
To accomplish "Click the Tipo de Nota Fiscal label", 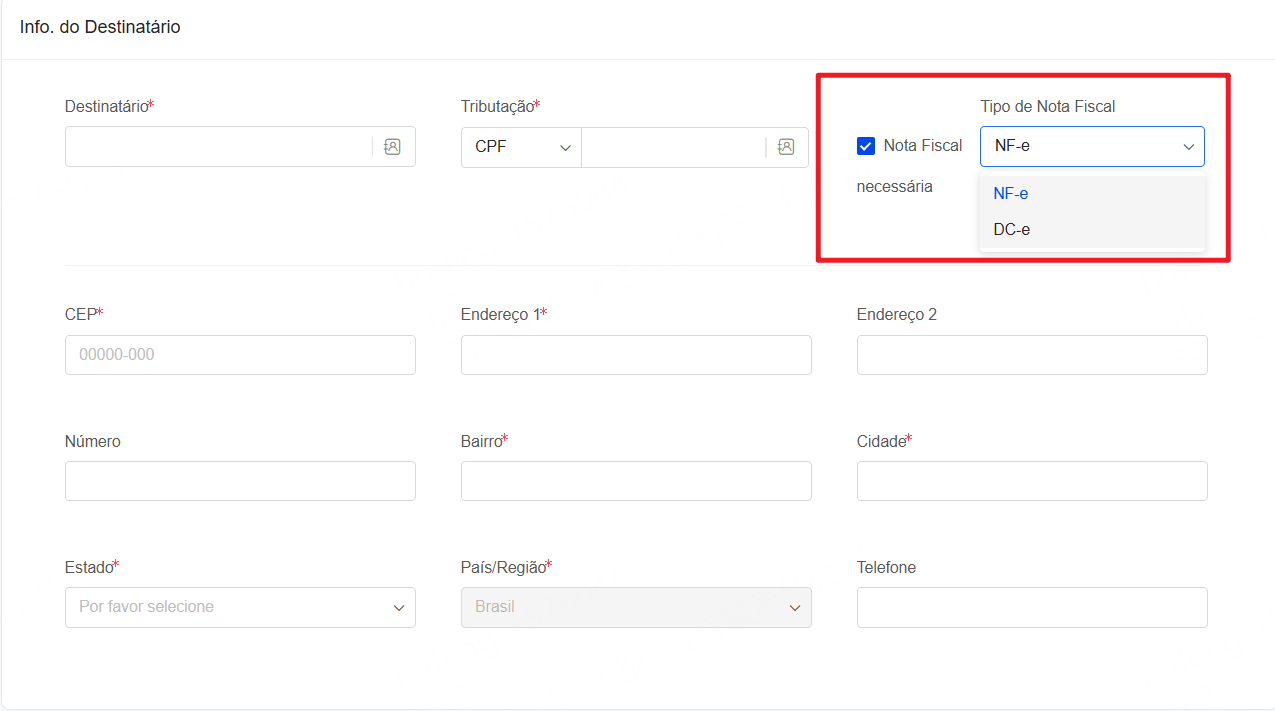I will click(x=1047, y=106).
